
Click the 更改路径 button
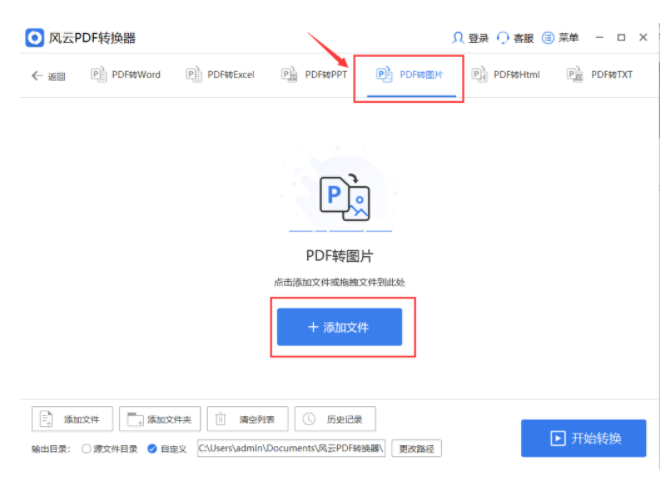coord(416,448)
